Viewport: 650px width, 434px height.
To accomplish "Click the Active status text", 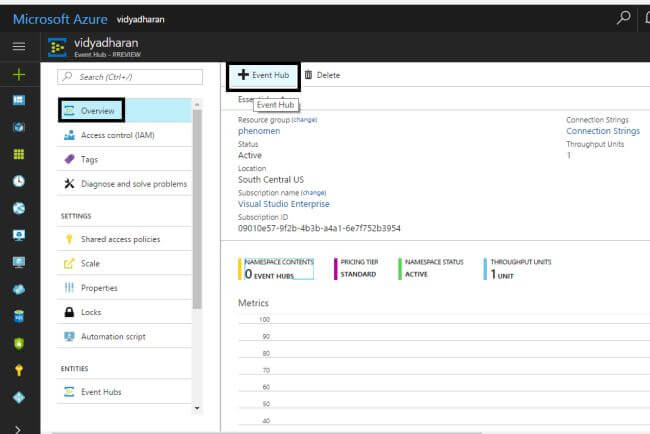I will [250, 155].
